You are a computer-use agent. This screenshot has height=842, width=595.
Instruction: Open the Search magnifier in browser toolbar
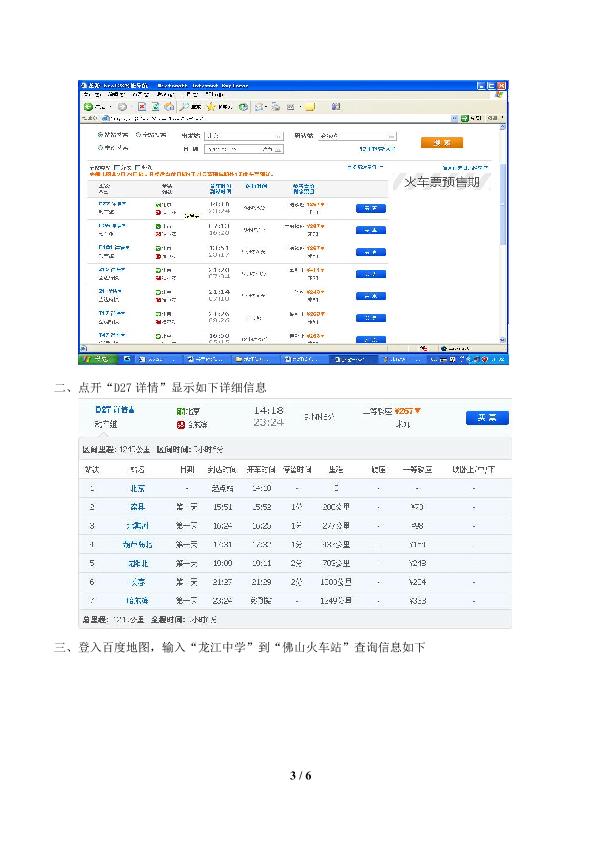pos(184,107)
